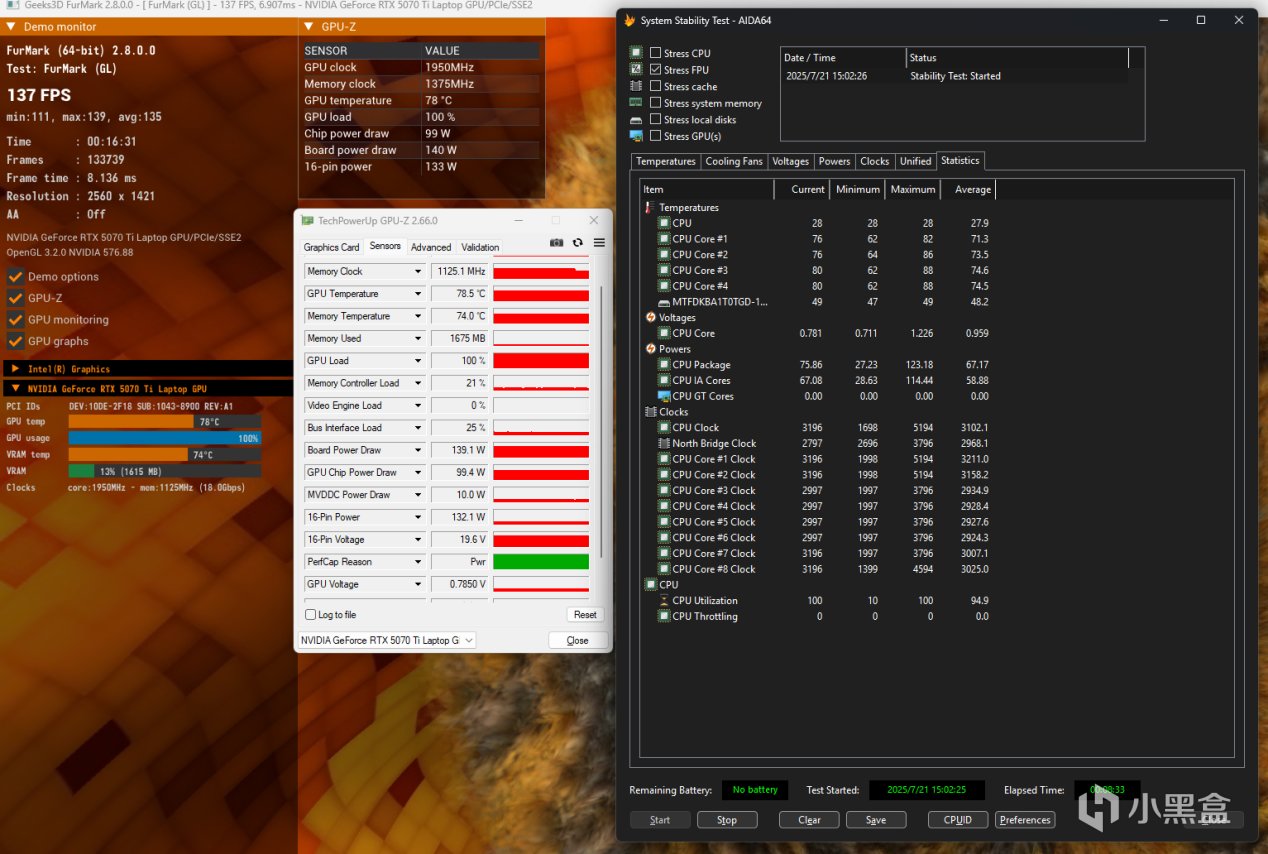Open the PerfCap Reason sensor dropdown
The height and width of the screenshot is (854, 1268).
(x=418, y=562)
